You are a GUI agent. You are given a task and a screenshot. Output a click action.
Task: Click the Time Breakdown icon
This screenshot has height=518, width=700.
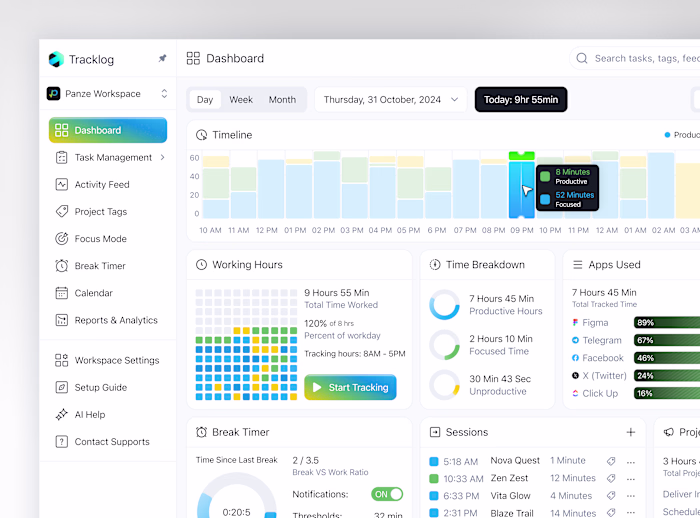coord(435,265)
